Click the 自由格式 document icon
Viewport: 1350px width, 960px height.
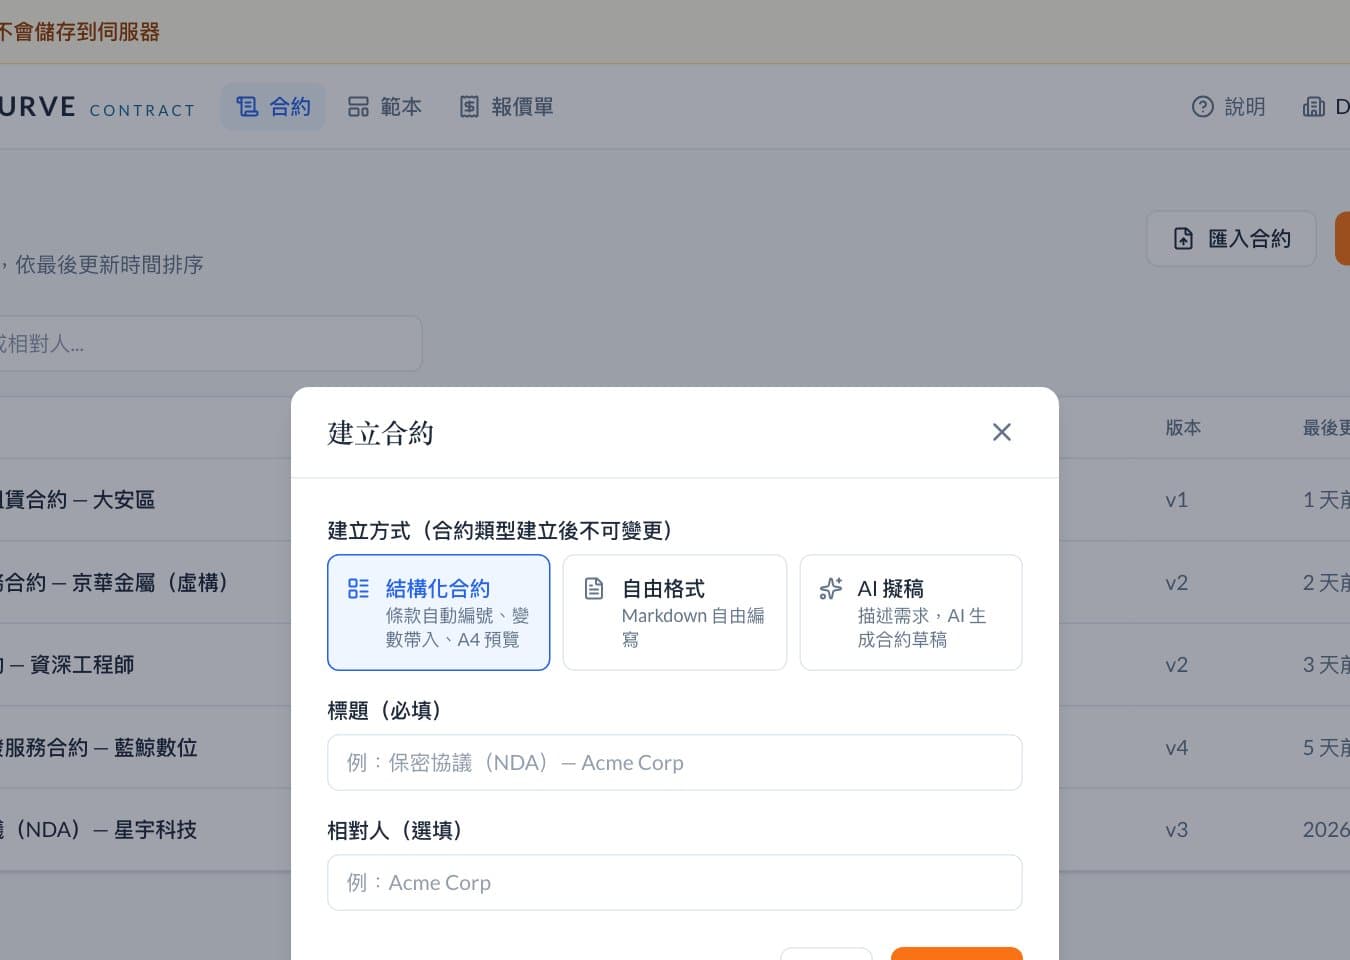[x=594, y=588]
